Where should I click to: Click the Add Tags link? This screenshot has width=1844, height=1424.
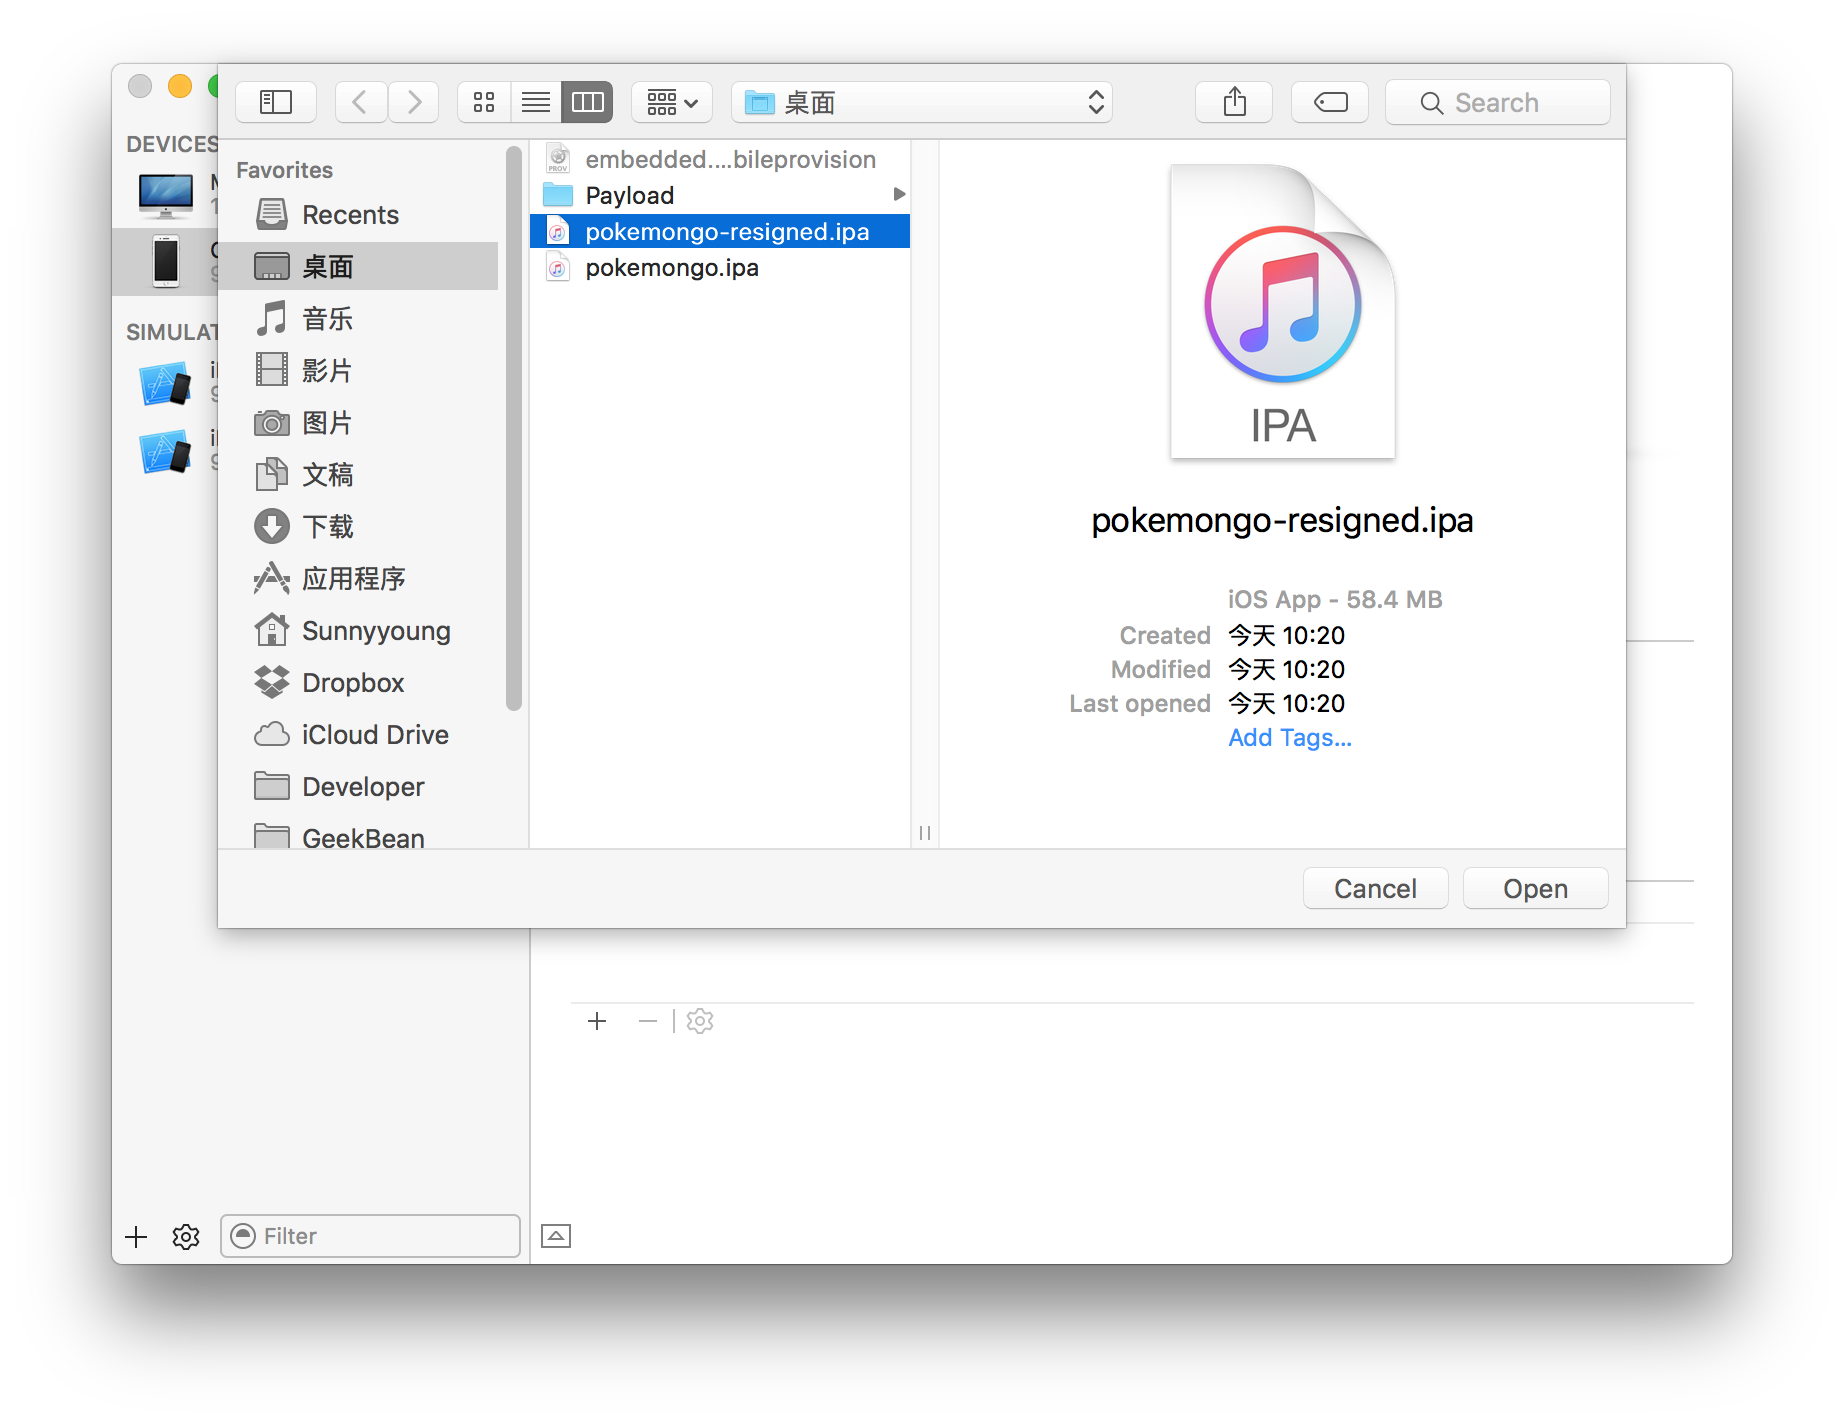coord(1289,738)
